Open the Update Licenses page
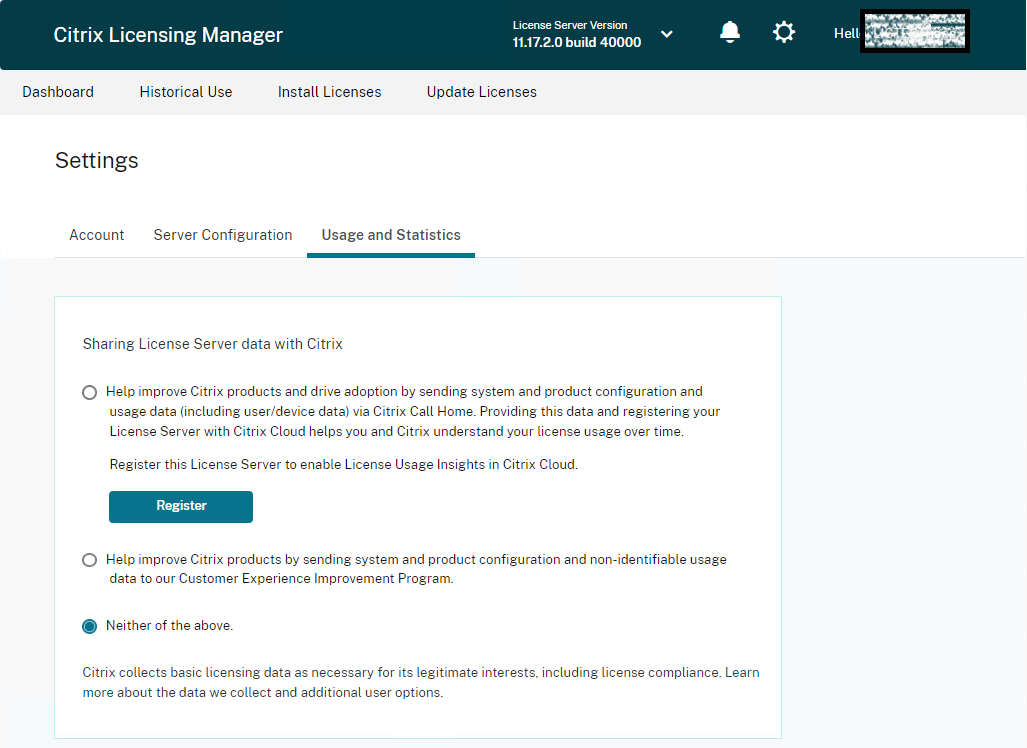1027x748 pixels. (482, 92)
